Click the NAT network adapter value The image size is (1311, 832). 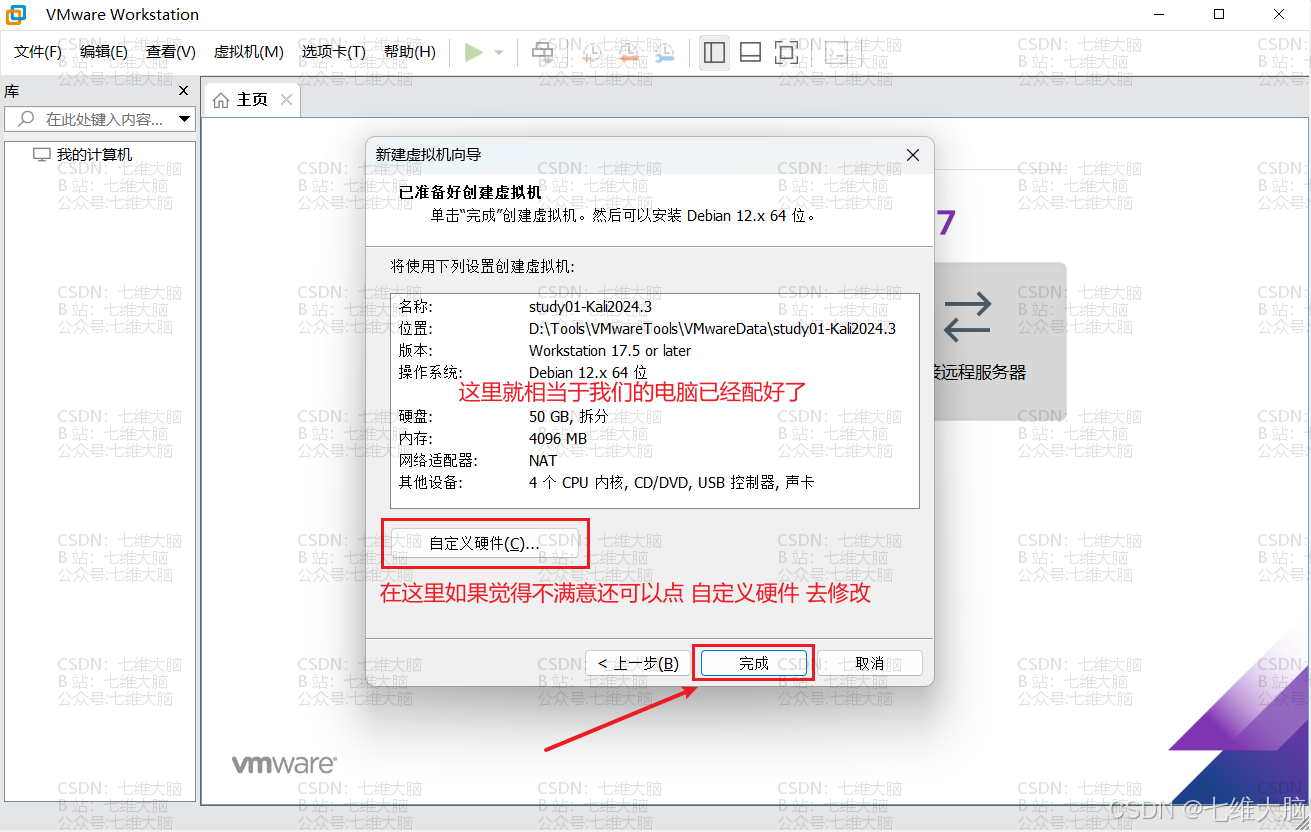click(x=543, y=460)
